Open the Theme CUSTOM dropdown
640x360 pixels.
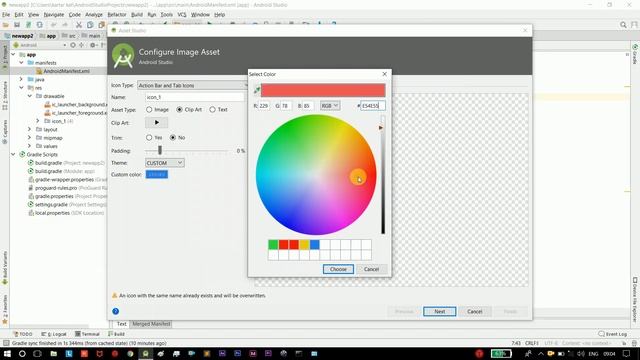point(164,163)
